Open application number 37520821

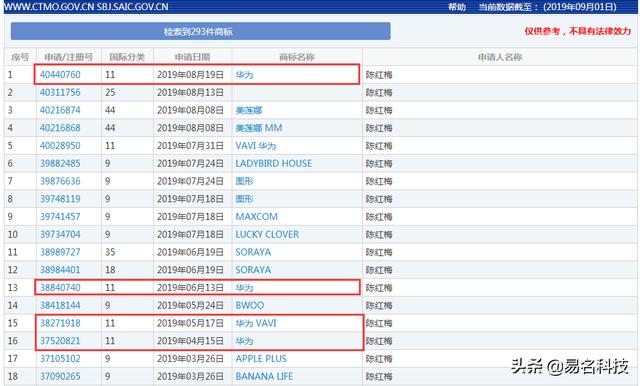click(x=60, y=341)
